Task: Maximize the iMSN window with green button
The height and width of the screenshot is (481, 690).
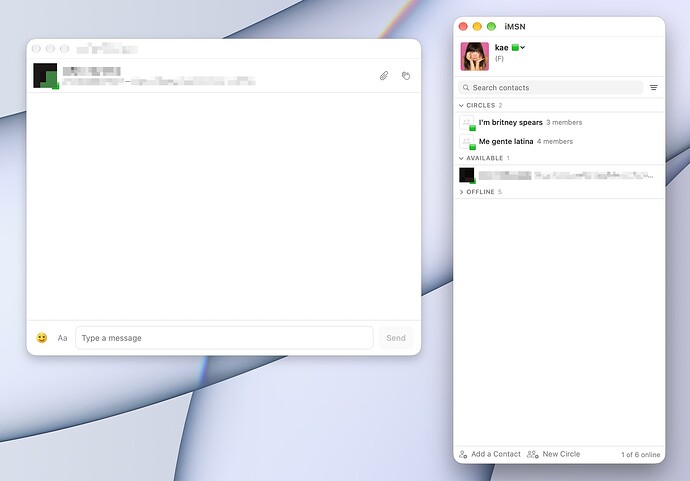Action: [x=492, y=26]
